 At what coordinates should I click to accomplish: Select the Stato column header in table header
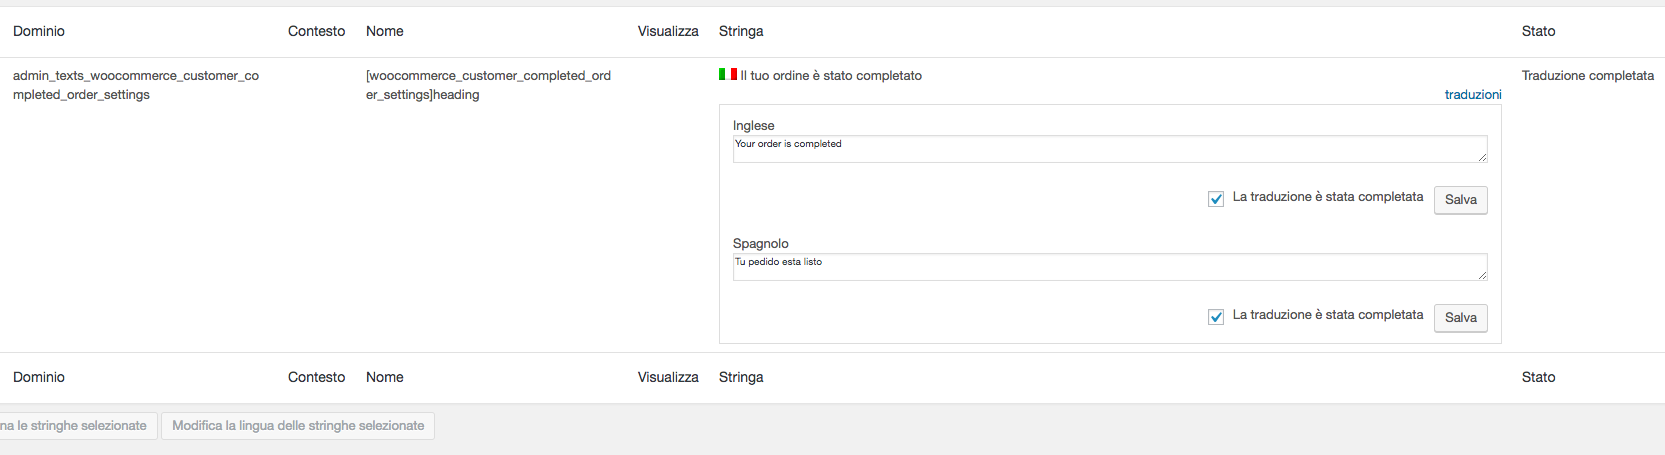(x=1538, y=31)
